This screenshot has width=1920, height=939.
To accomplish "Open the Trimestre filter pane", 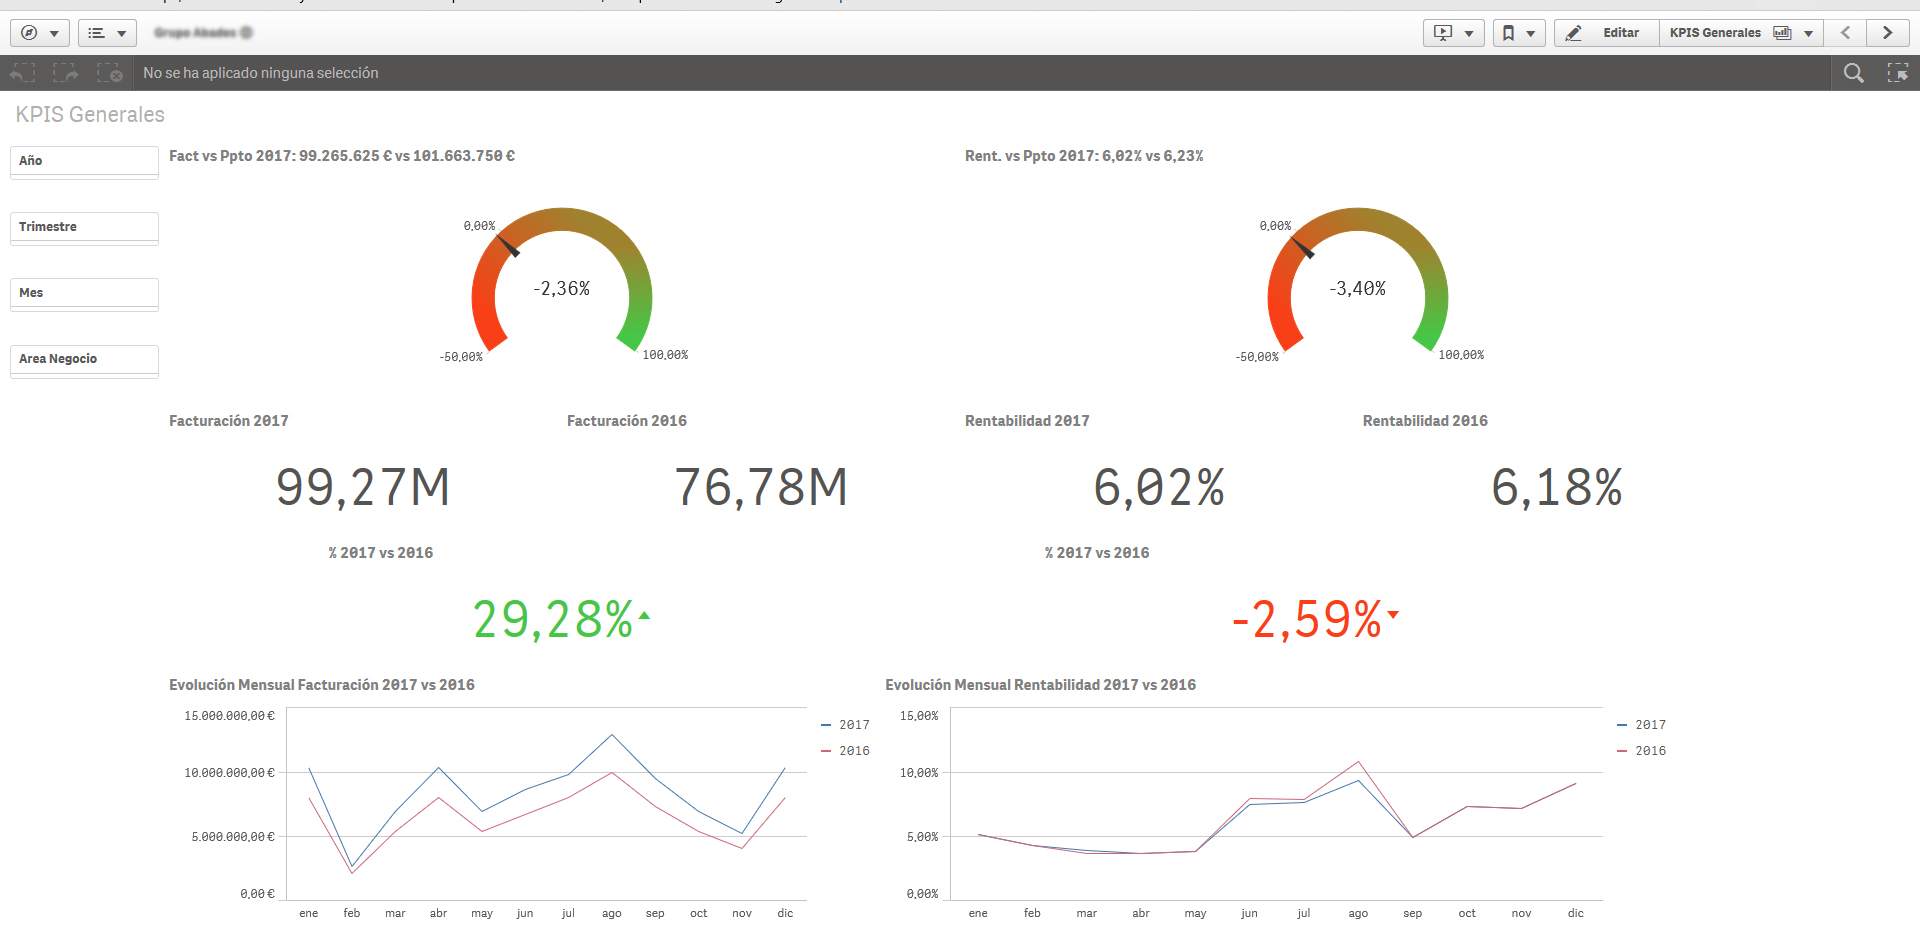I will (84, 227).
